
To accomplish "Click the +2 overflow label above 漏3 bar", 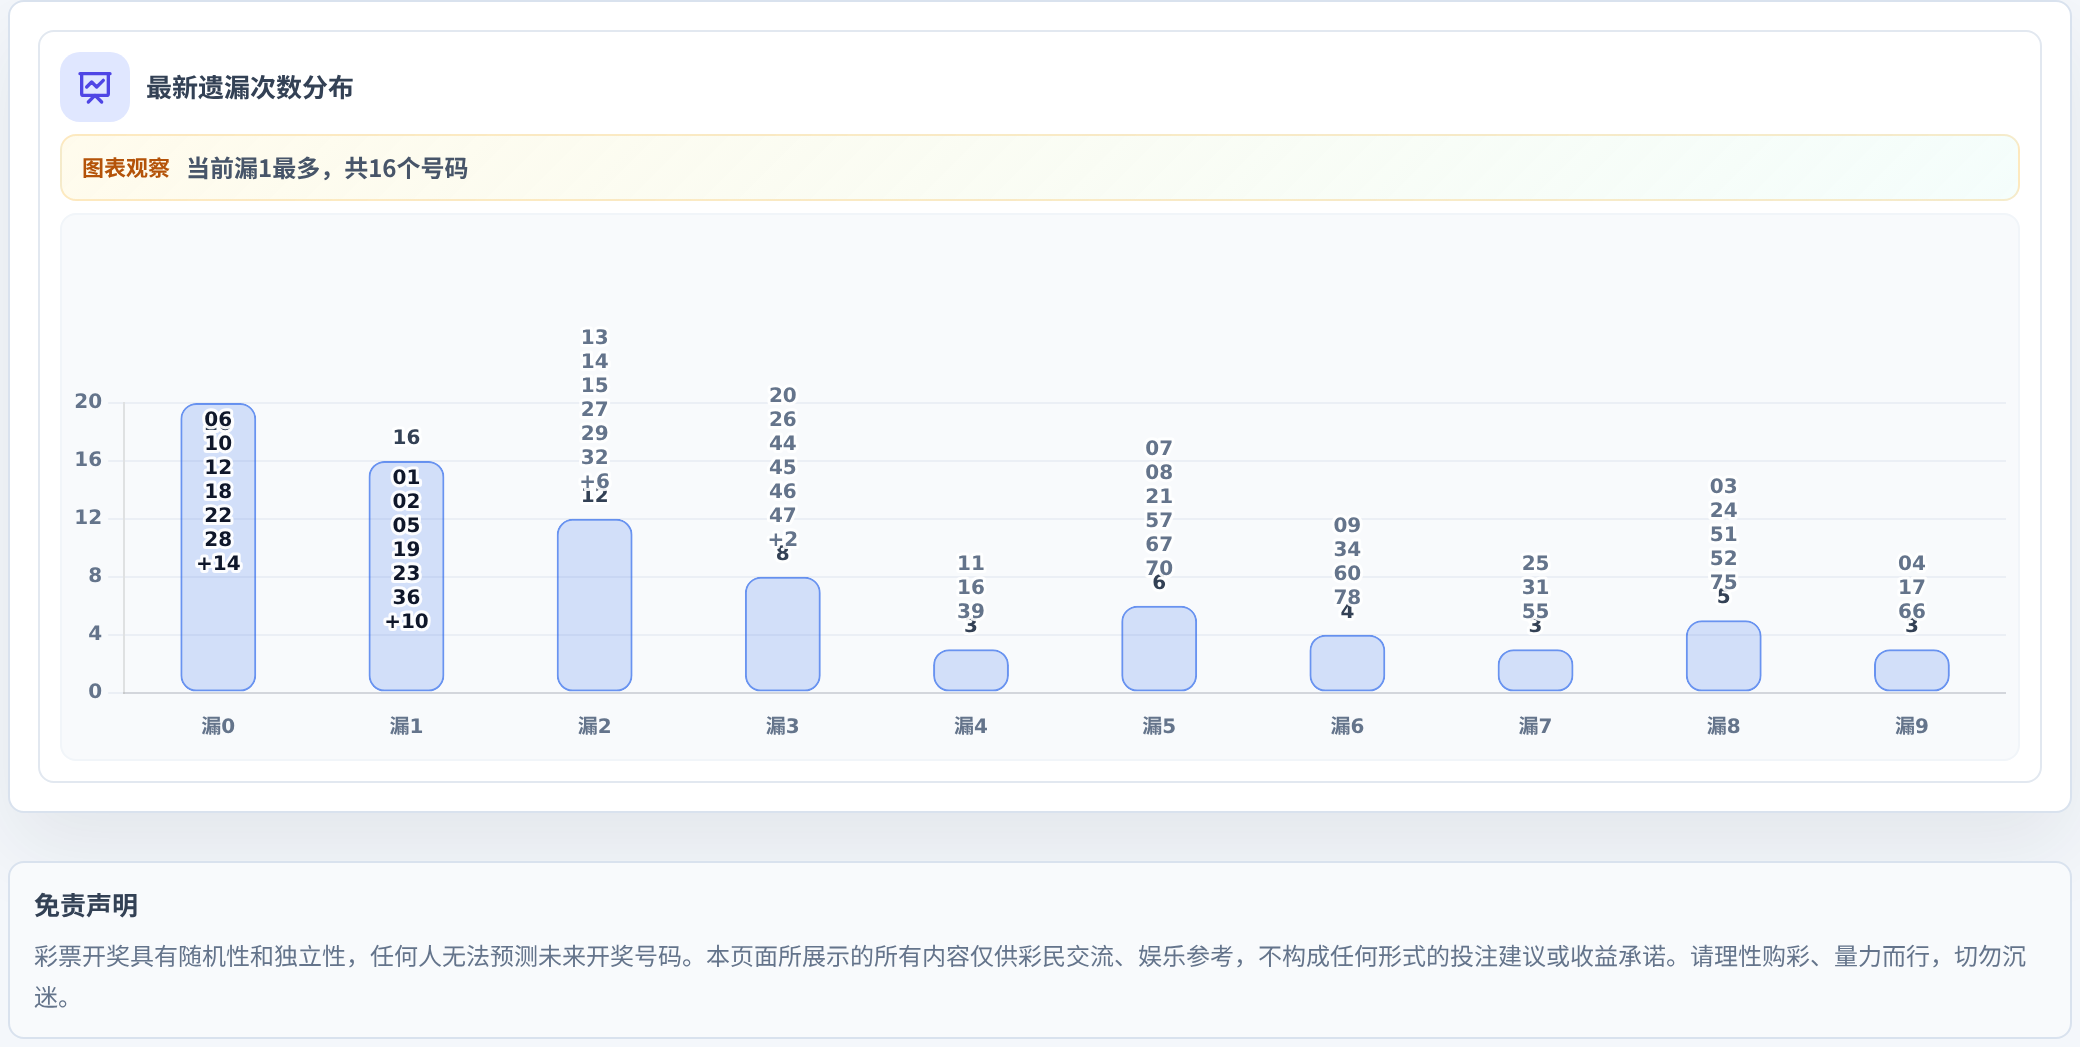I will pos(782,539).
